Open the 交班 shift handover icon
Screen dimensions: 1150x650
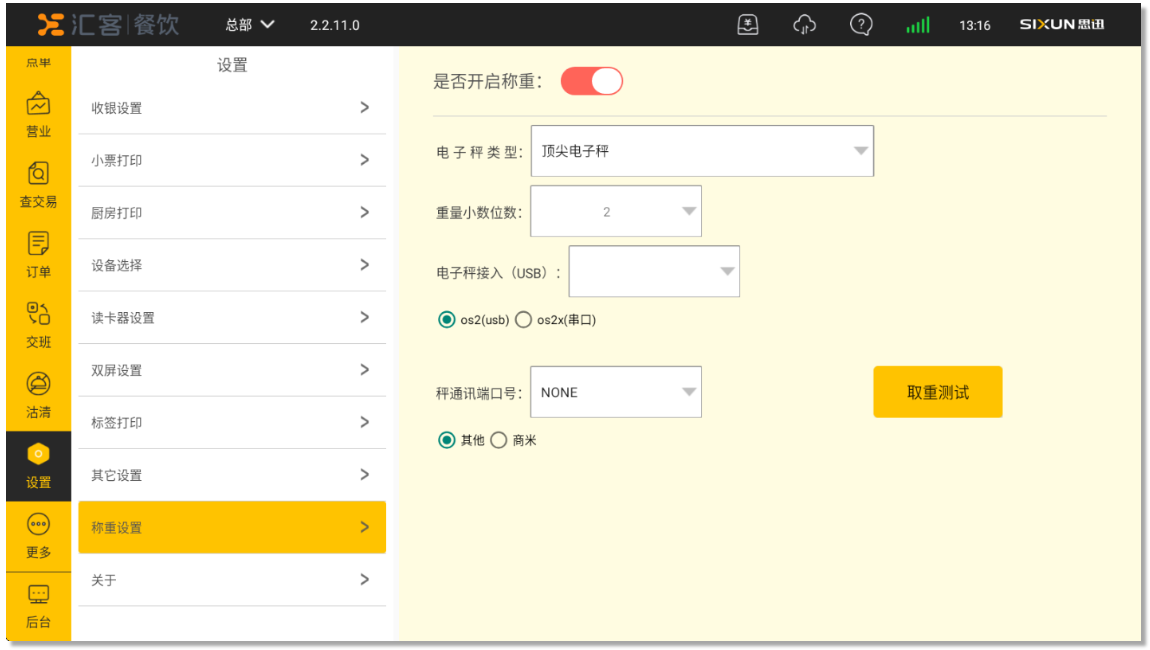38,314
